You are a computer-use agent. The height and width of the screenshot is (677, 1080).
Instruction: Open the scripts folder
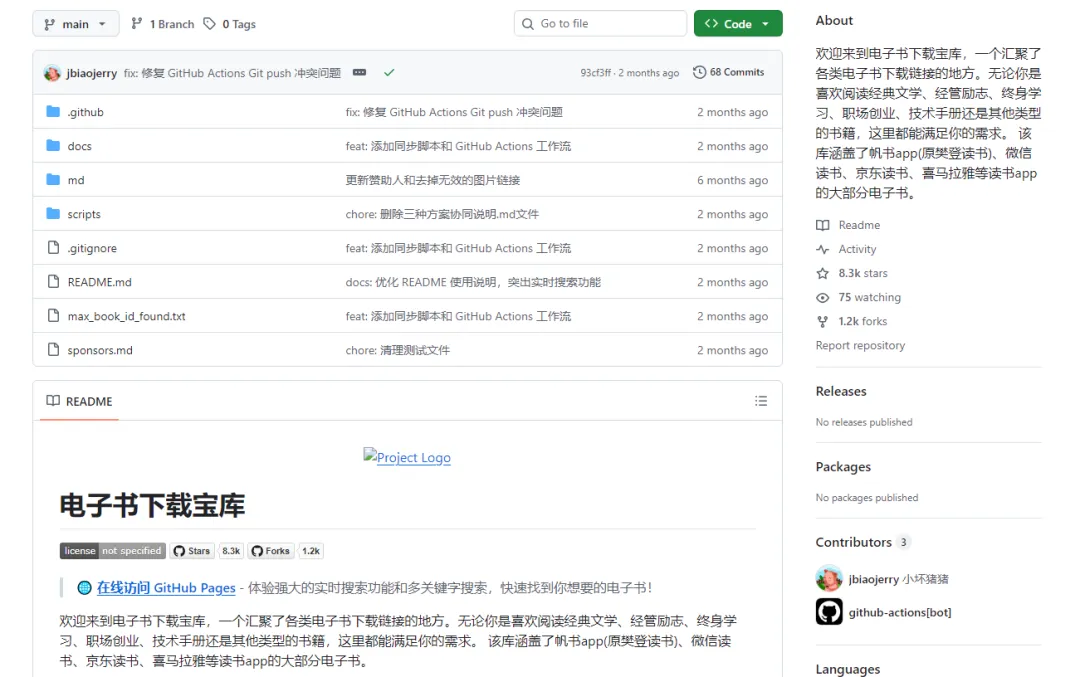tap(84, 214)
